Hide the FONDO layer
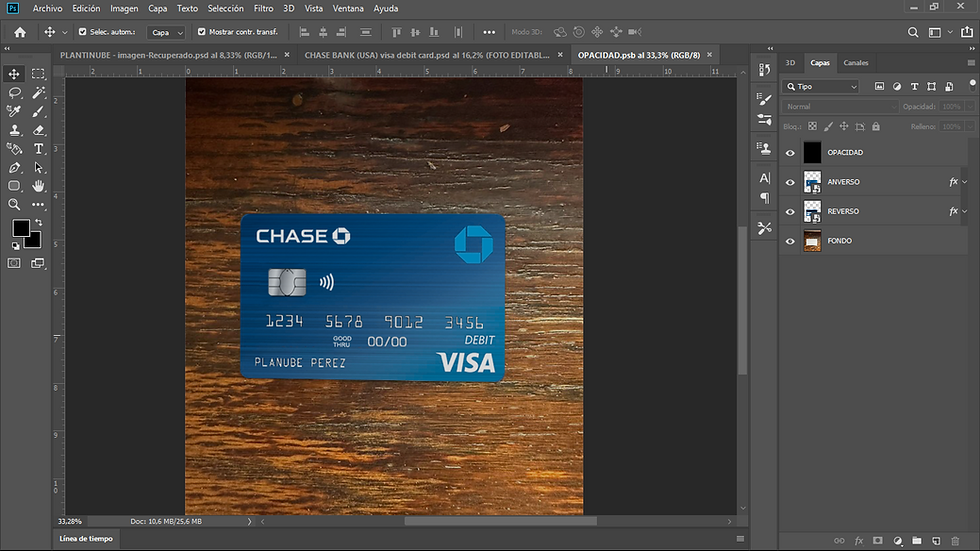The image size is (980, 551). (x=790, y=241)
